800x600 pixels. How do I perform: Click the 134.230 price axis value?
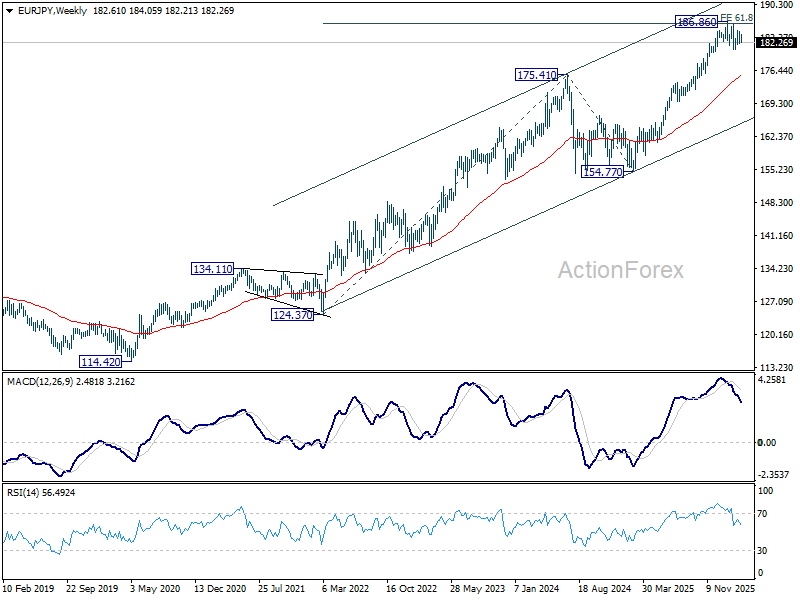[x=777, y=268]
